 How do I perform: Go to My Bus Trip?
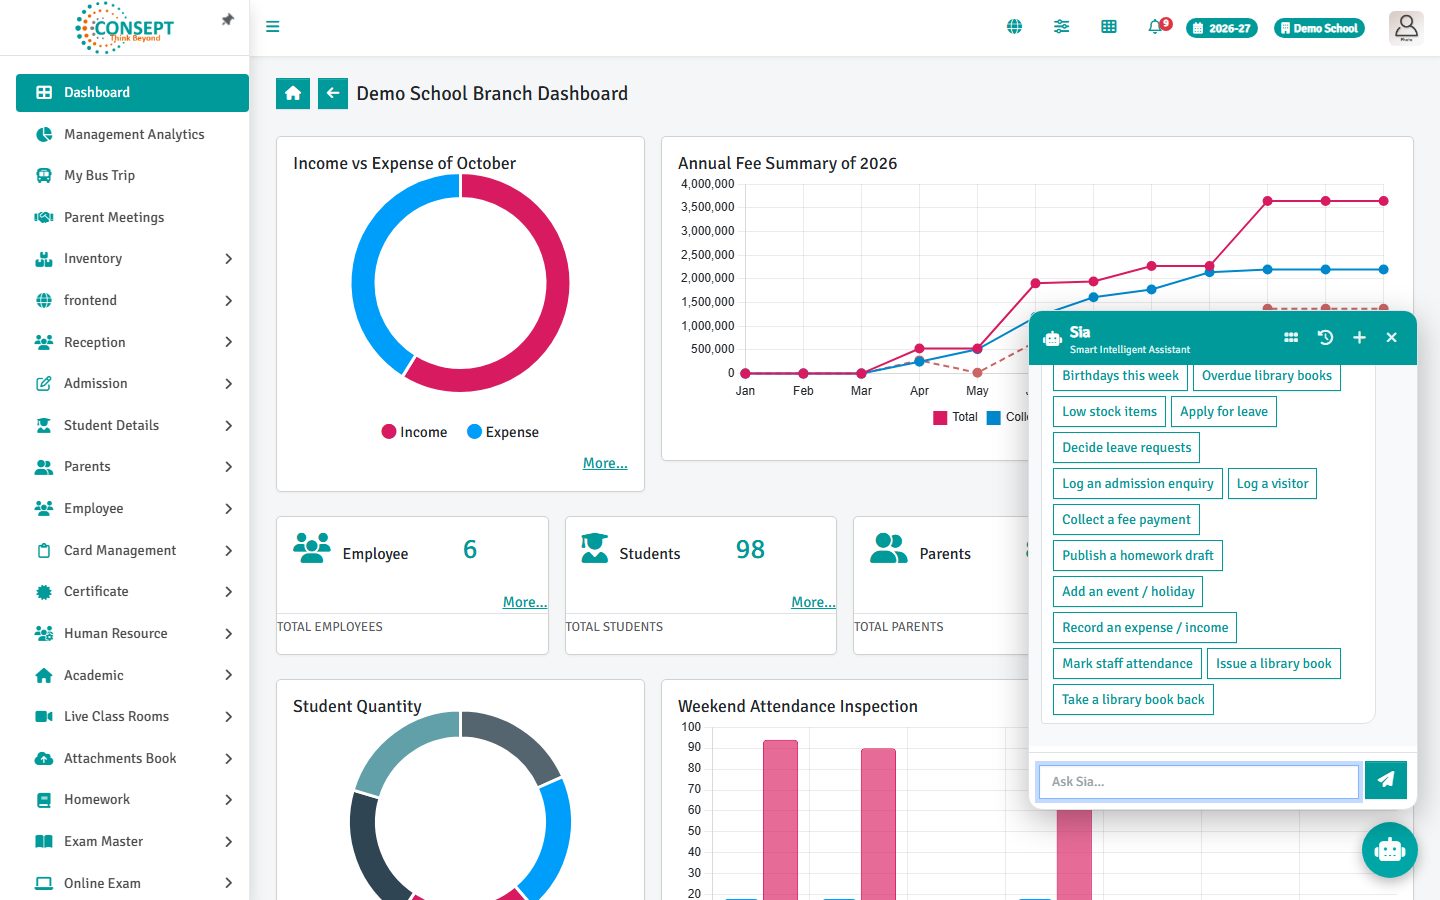pyautogui.click(x=132, y=176)
